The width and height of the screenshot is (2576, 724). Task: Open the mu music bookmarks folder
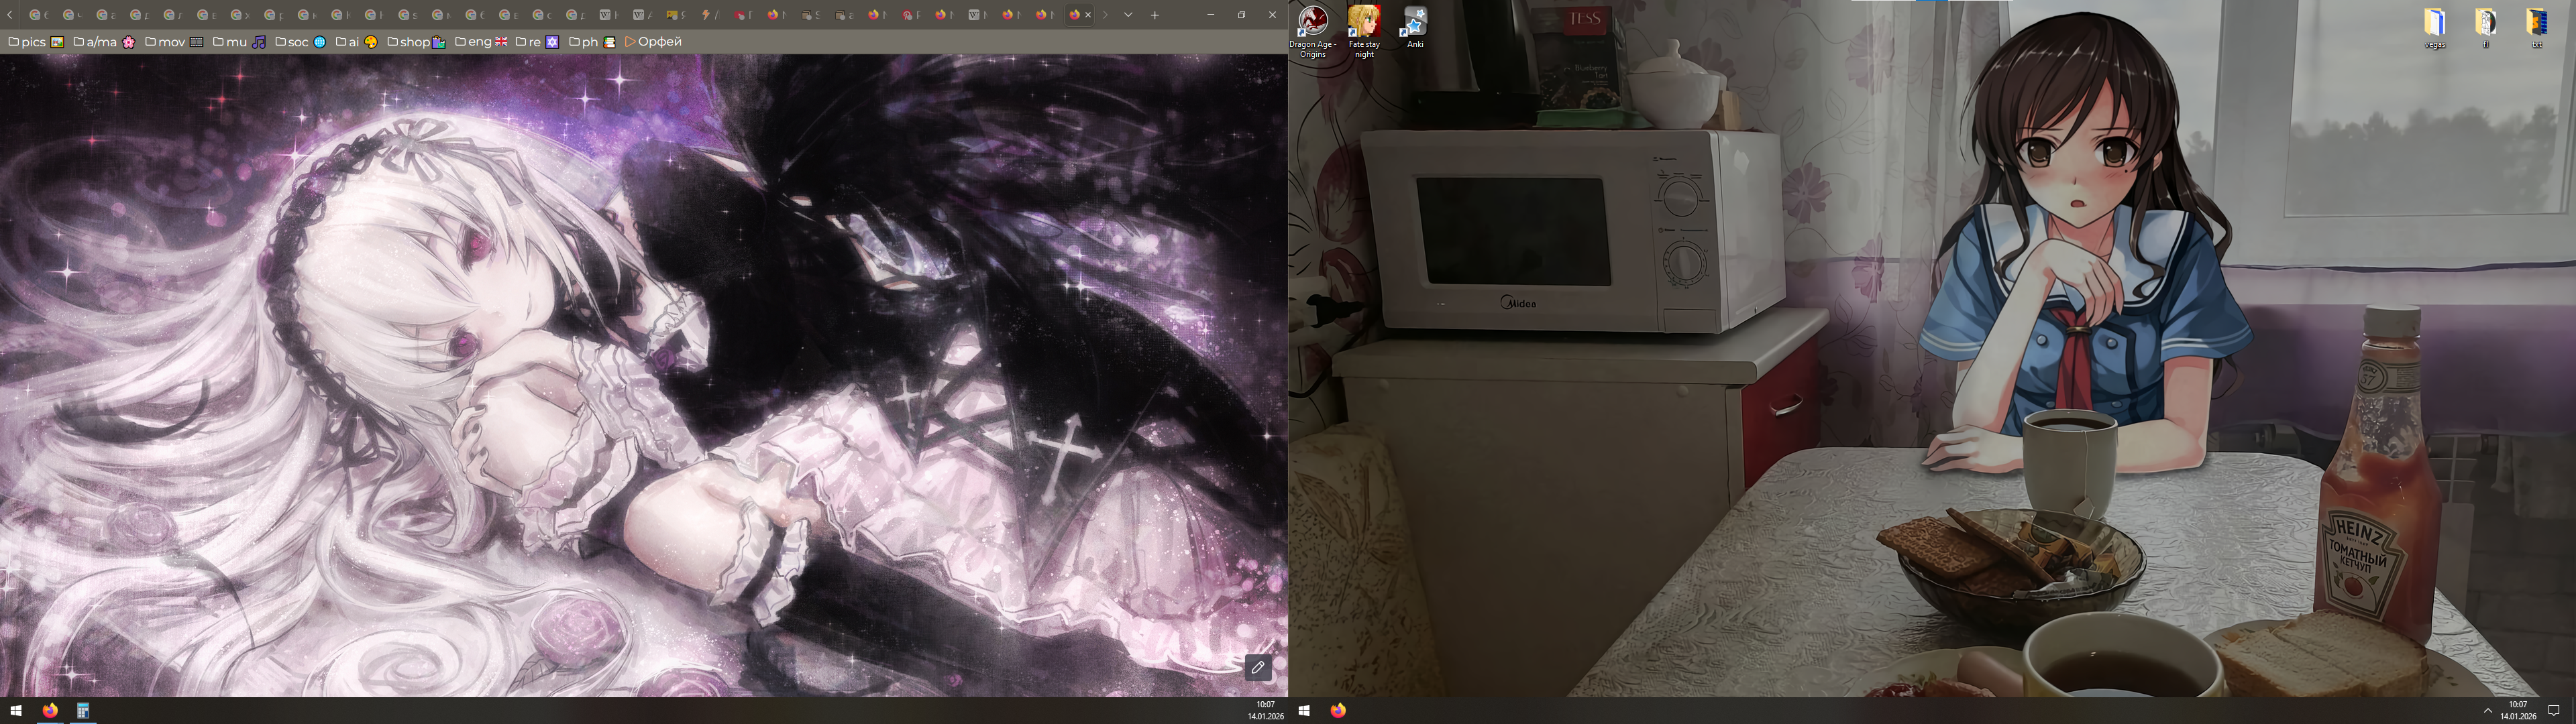pyautogui.click(x=238, y=42)
